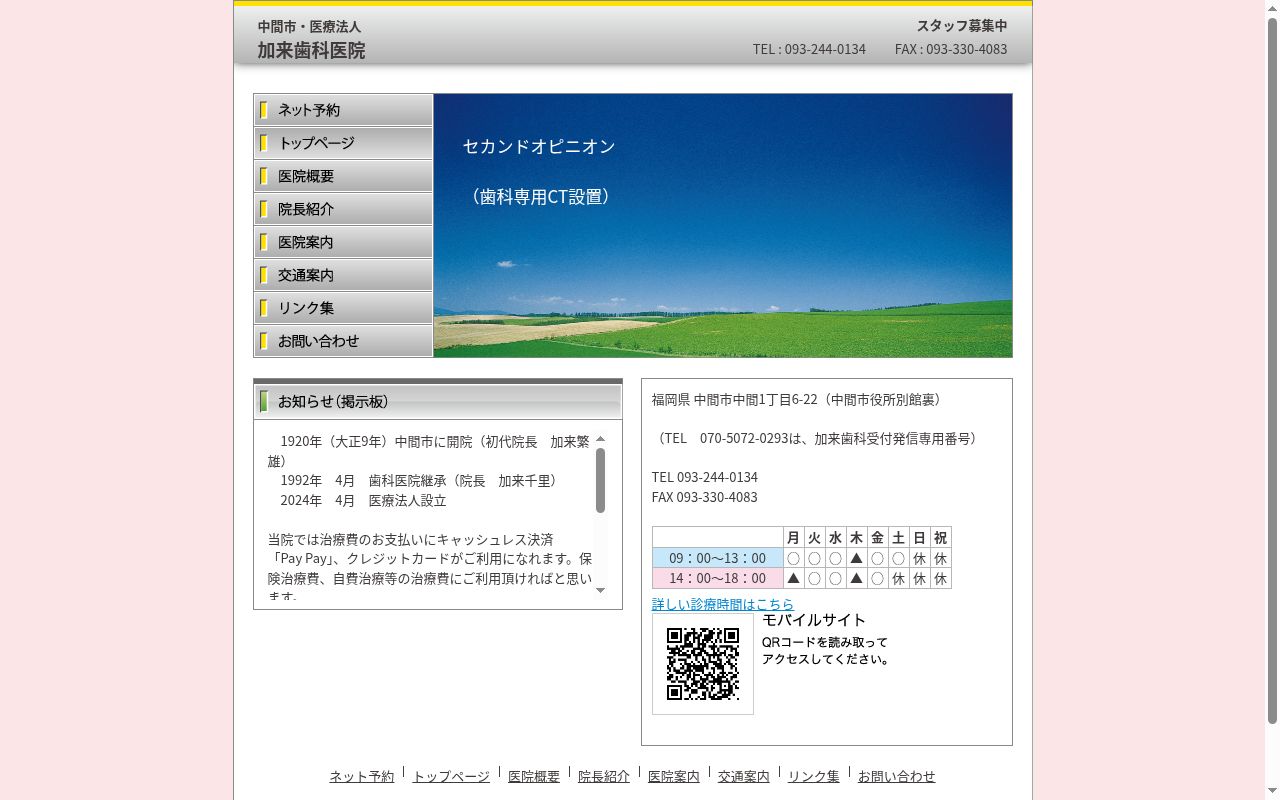
Task: Click the 木 column header in schedule
Action: tap(856, 538)
